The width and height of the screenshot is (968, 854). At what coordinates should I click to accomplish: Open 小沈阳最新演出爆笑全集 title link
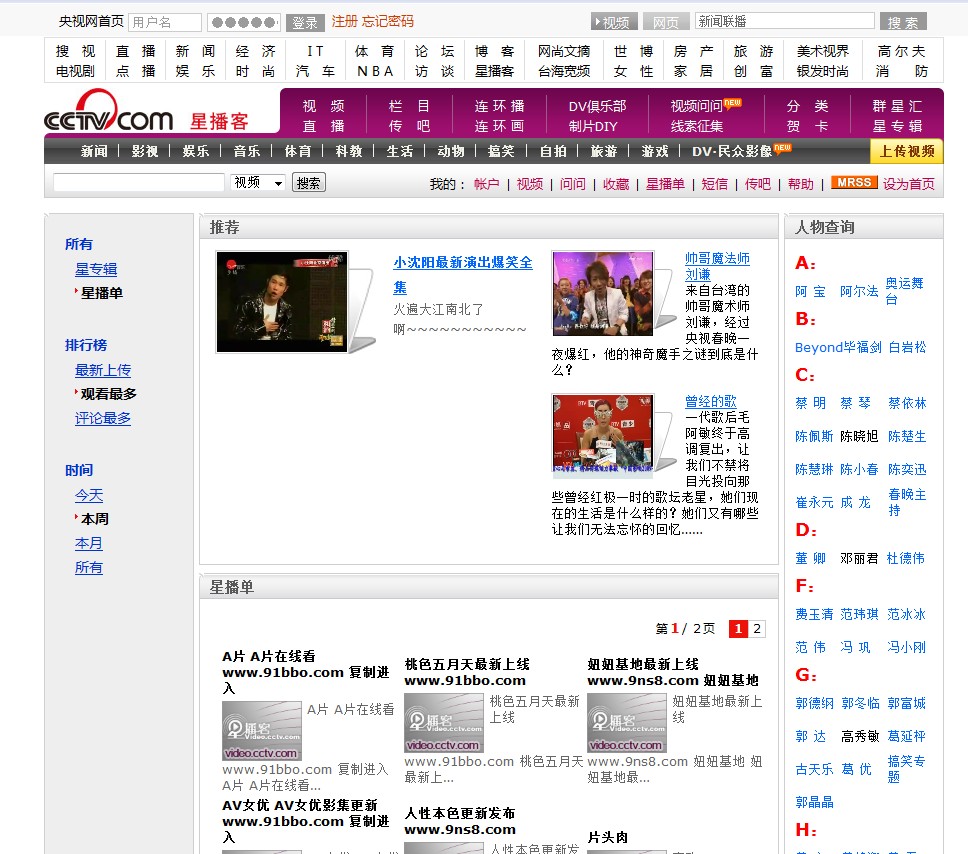(462, 275)
